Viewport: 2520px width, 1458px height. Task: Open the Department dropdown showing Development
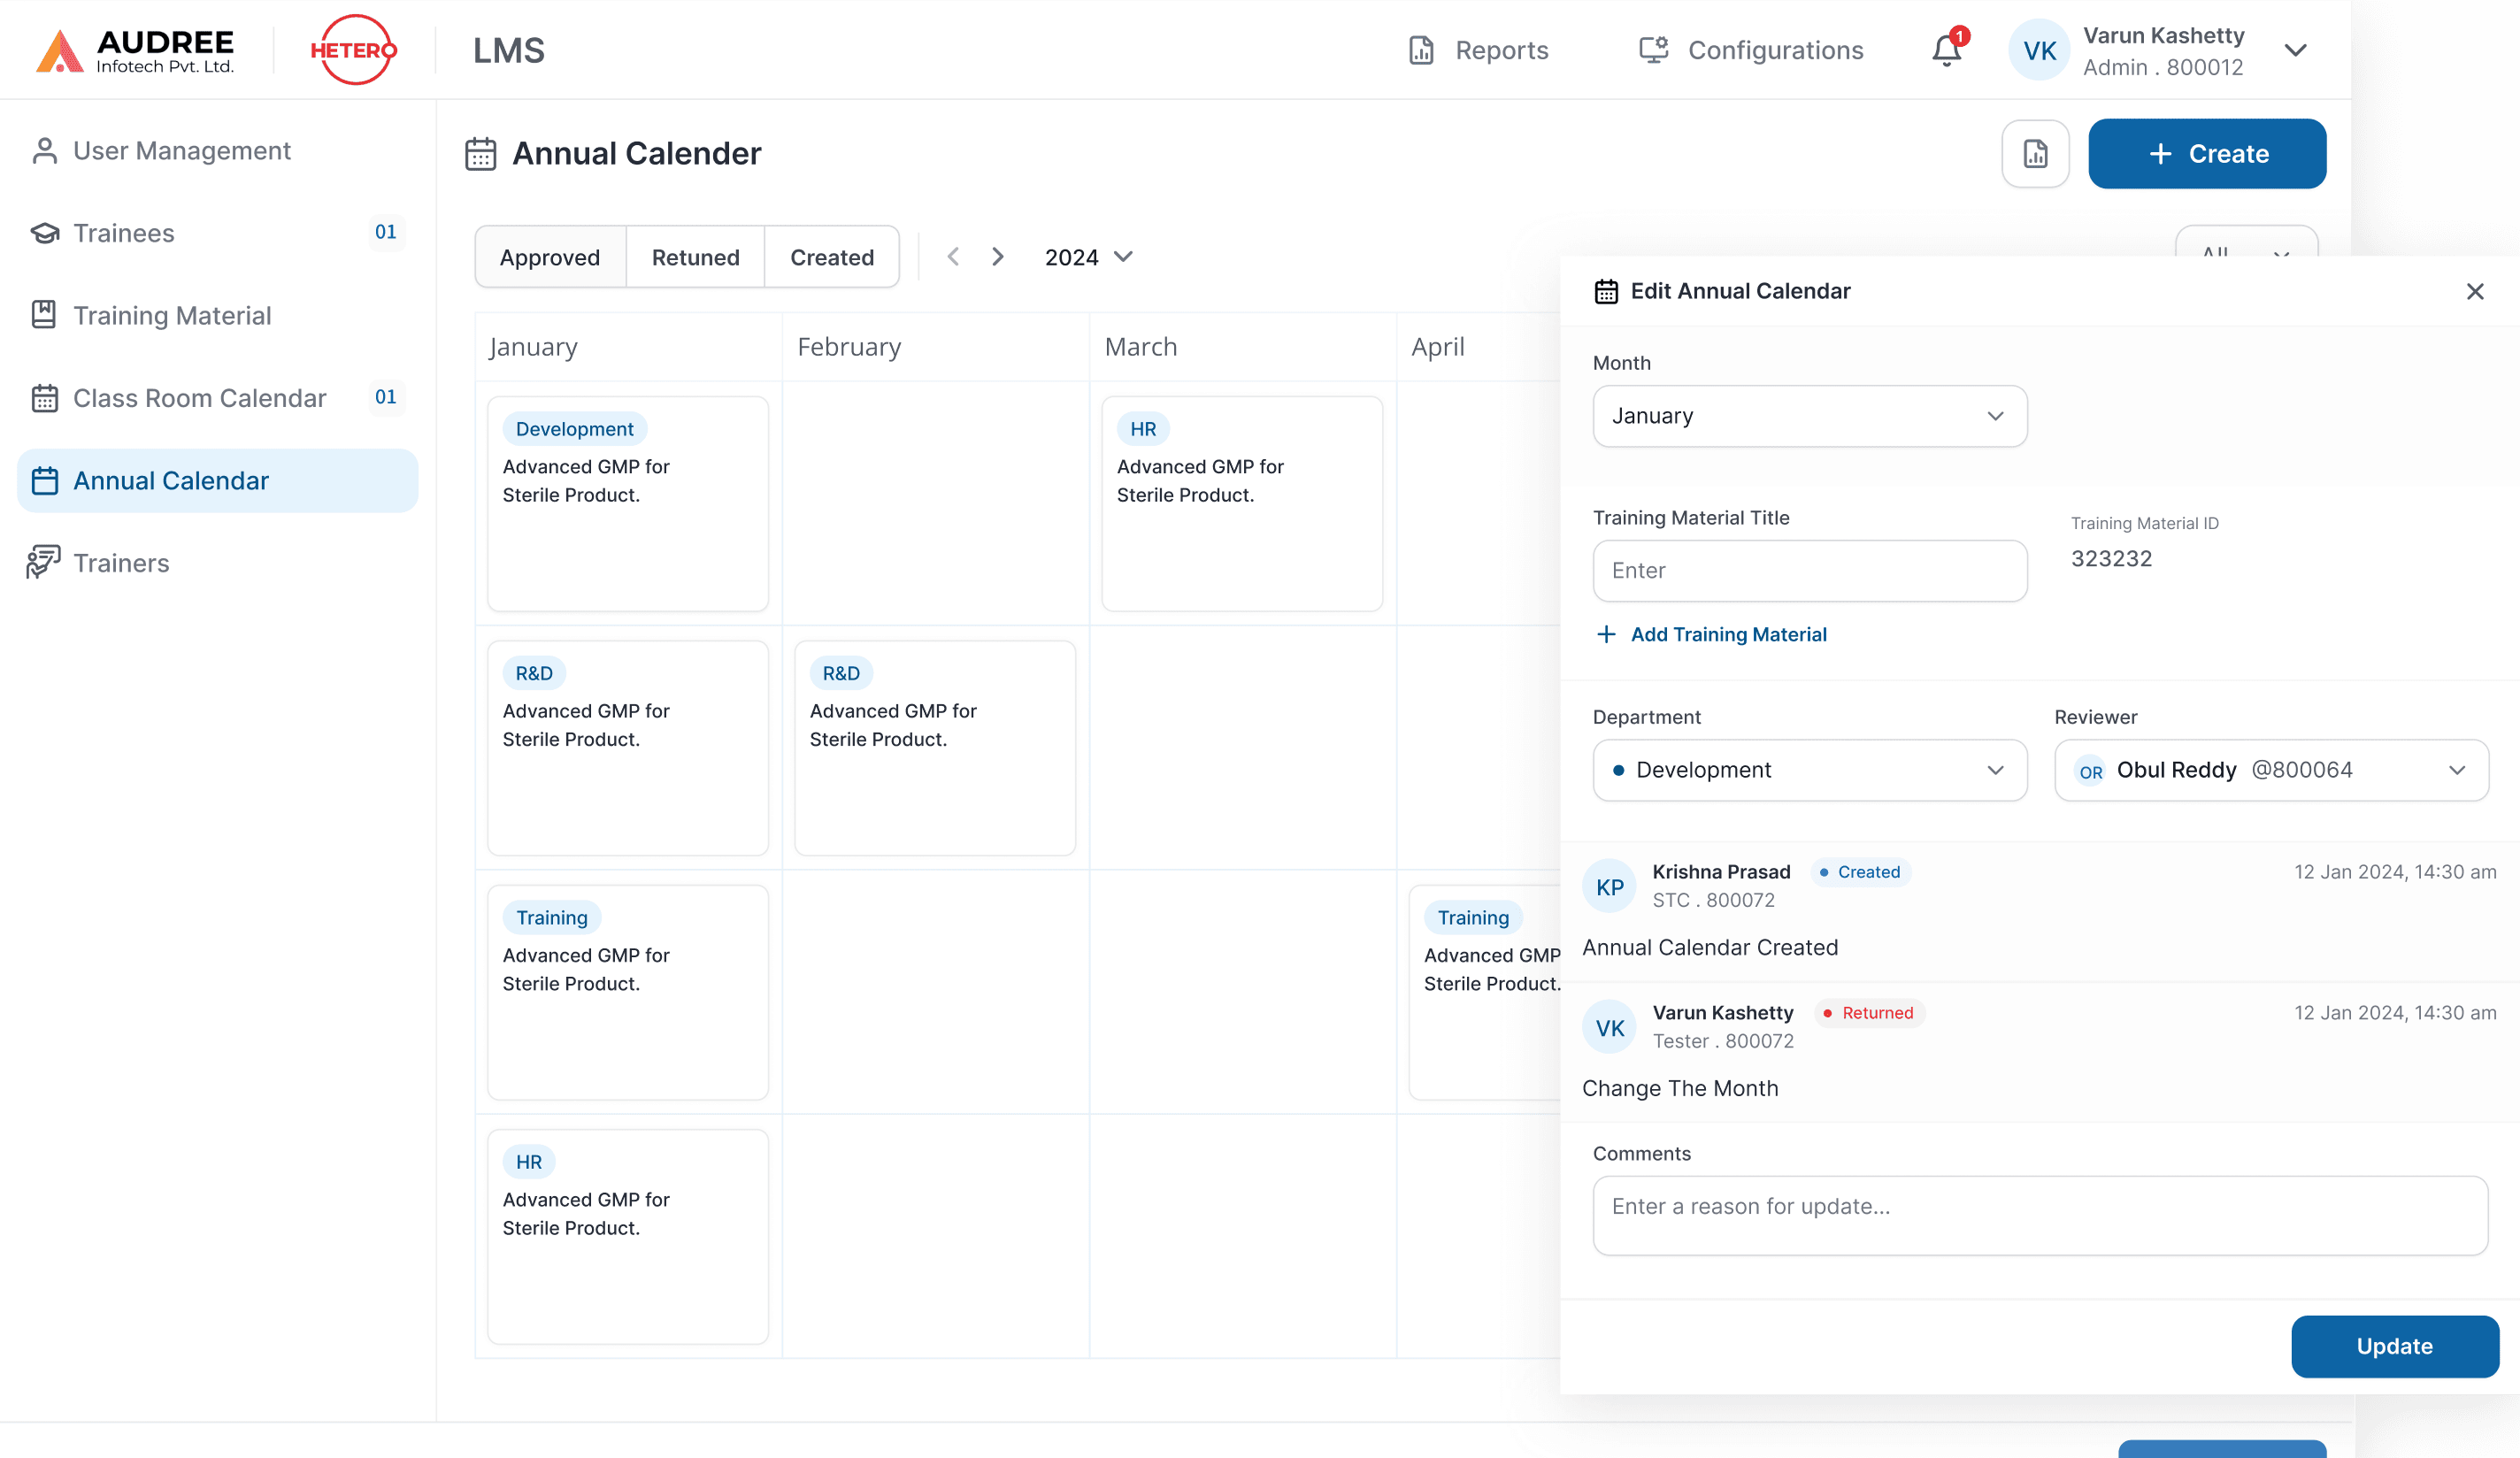click(1809, 770)
